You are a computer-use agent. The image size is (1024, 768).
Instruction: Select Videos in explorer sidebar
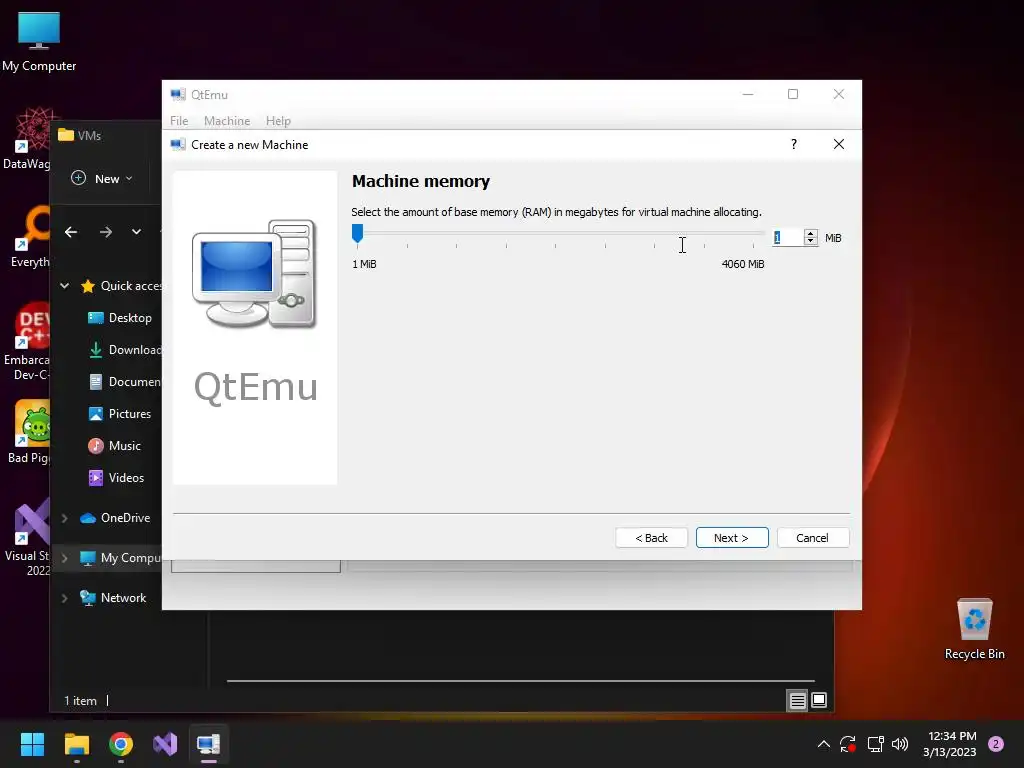click(x=116, y=478)
